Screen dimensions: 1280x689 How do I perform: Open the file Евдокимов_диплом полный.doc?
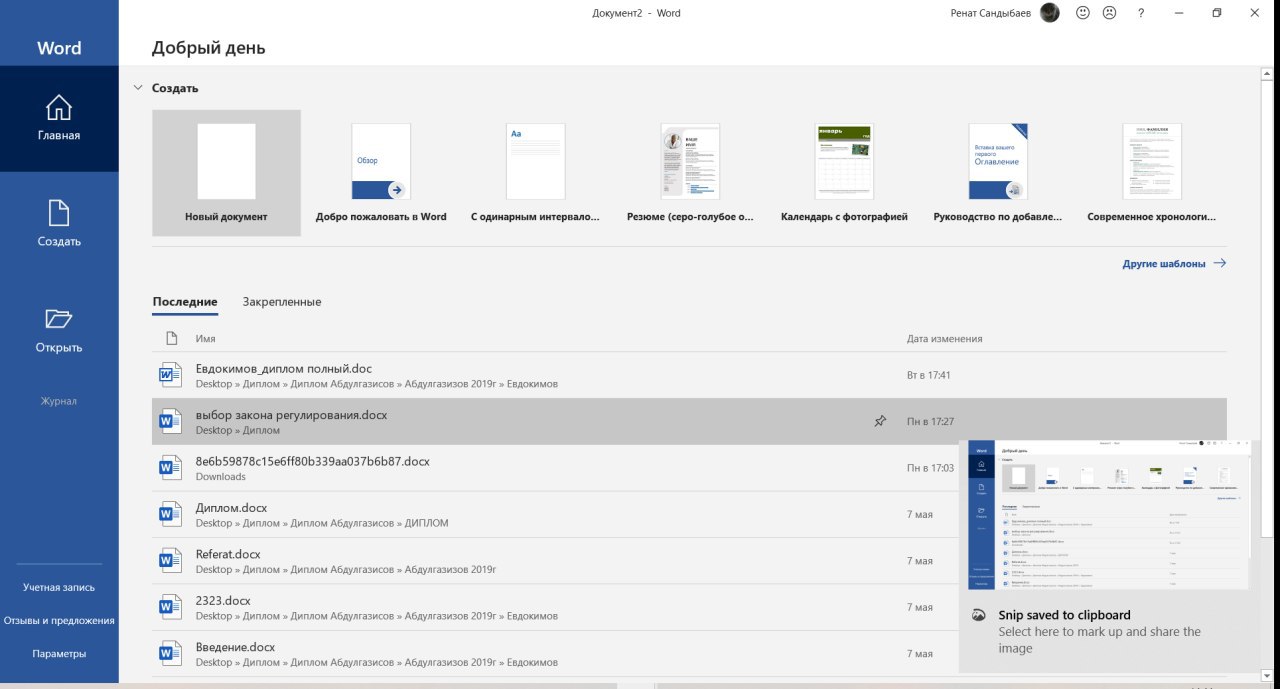[689, 375]
